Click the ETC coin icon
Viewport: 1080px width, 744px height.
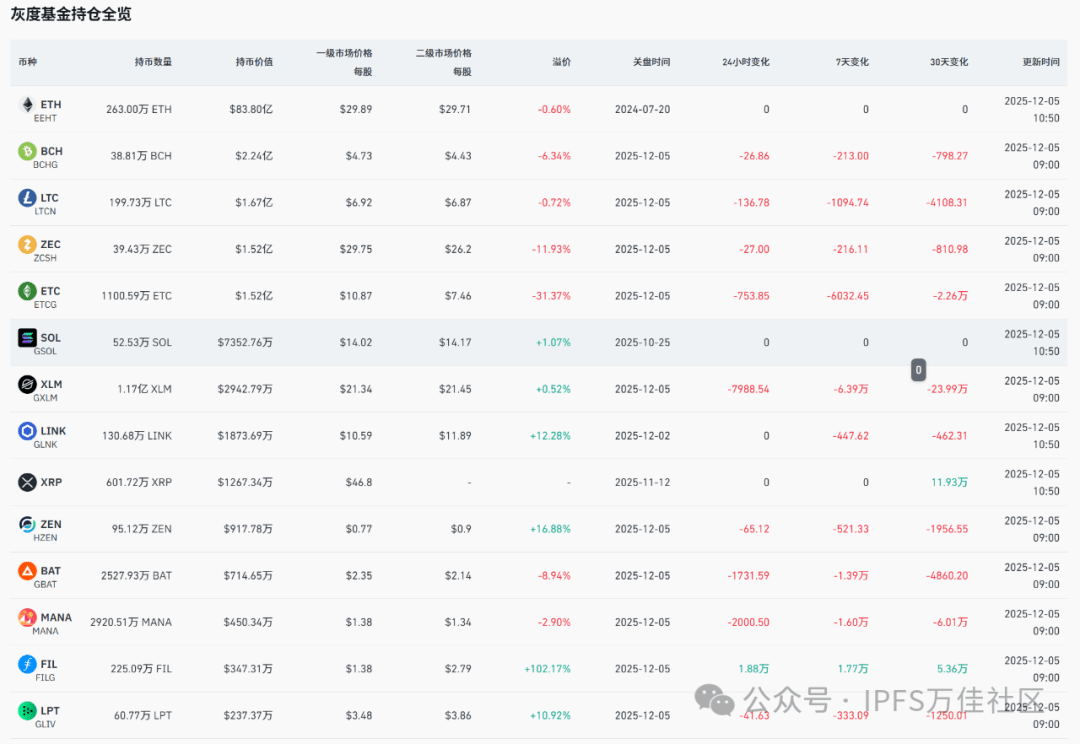28,291
